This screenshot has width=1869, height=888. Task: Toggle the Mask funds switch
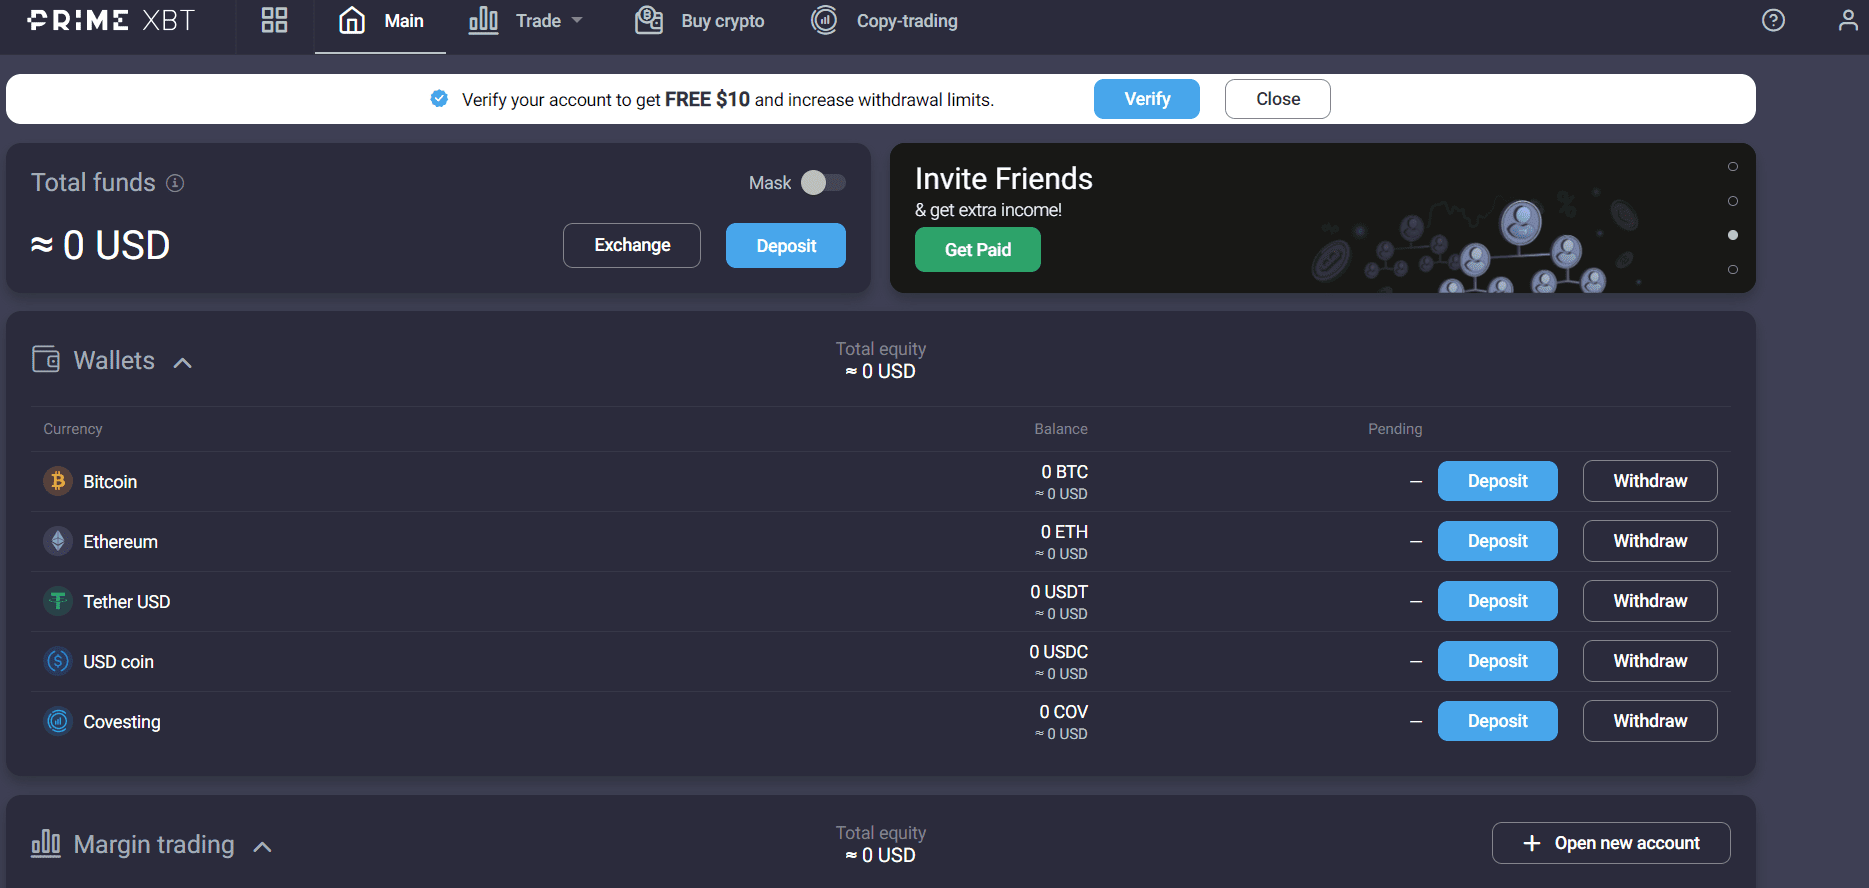[x=823, y=182]
